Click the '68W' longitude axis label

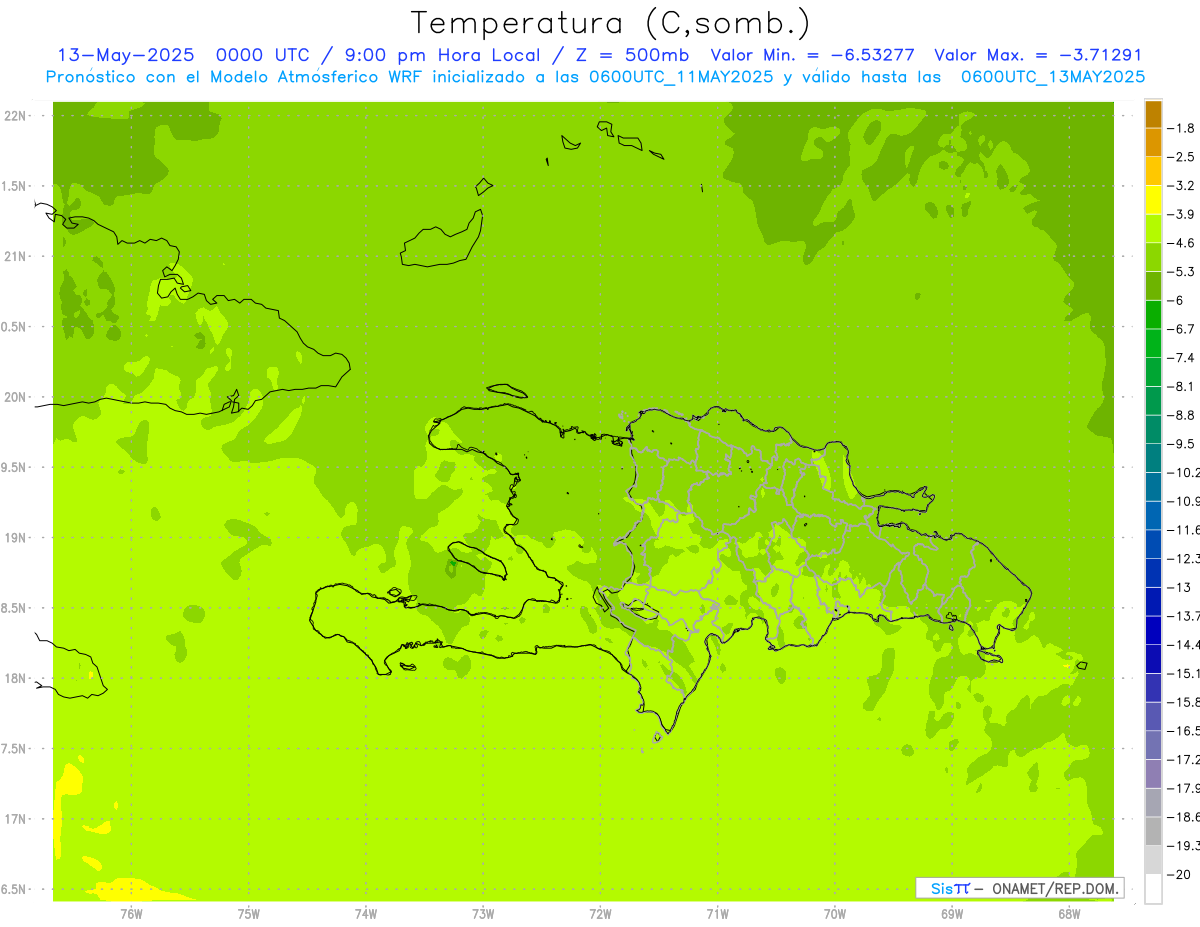[x=1069, y=914]
